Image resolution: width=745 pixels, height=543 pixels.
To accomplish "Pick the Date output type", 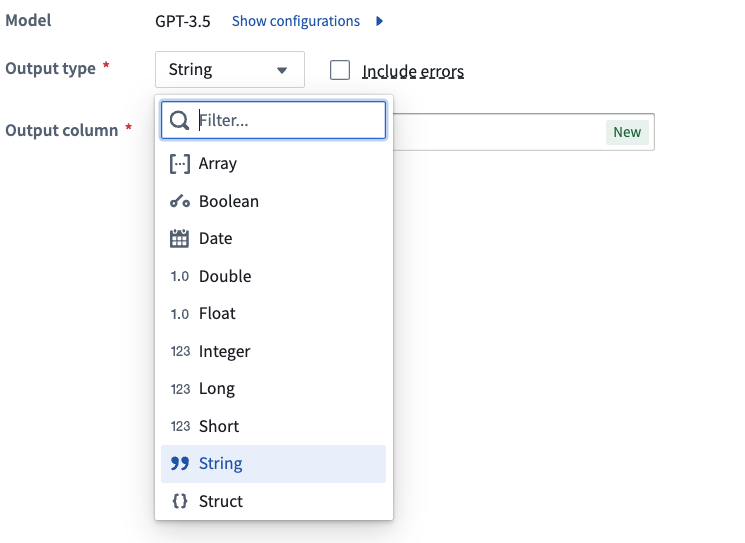I will pos(273,238).
